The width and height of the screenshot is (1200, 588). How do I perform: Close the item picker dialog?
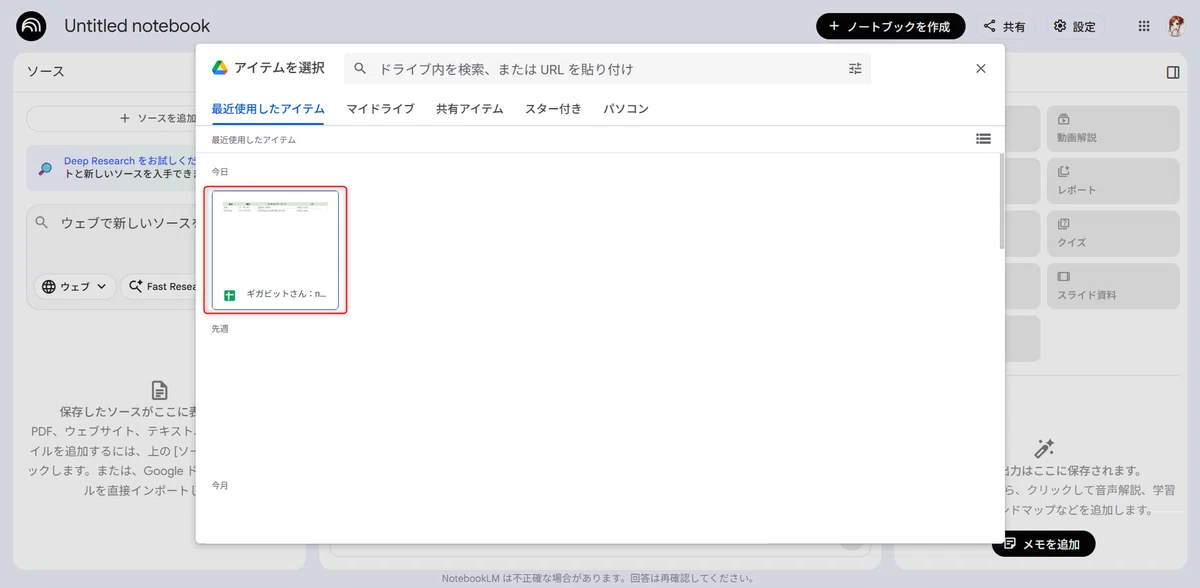[981, 69]
